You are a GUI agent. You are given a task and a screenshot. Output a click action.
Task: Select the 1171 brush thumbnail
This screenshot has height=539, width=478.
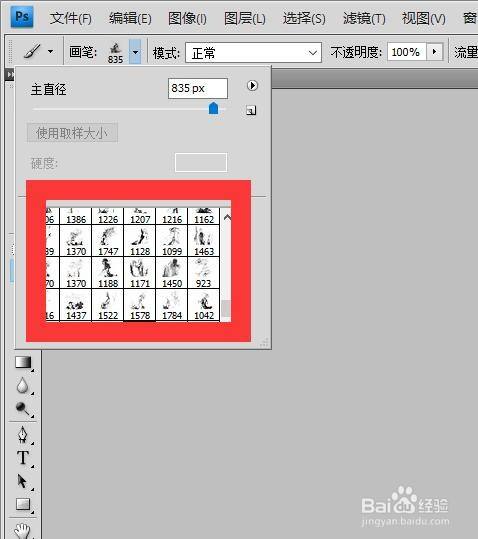click(140, 273)
